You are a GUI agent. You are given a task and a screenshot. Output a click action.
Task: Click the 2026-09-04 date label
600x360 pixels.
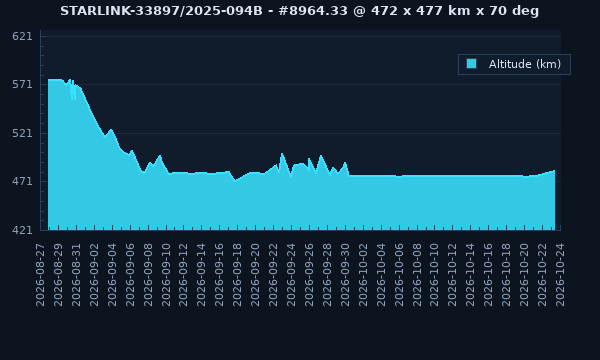point(112,275)
